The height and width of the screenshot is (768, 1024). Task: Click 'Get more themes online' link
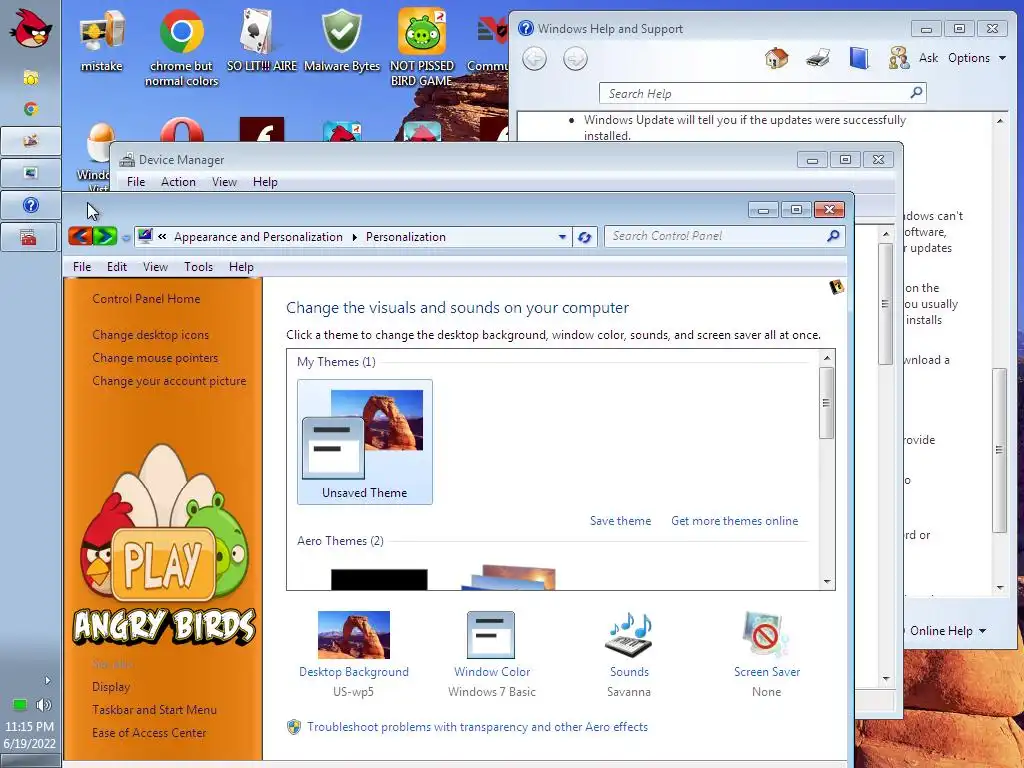pyautogui.click(x=735, y=521)
